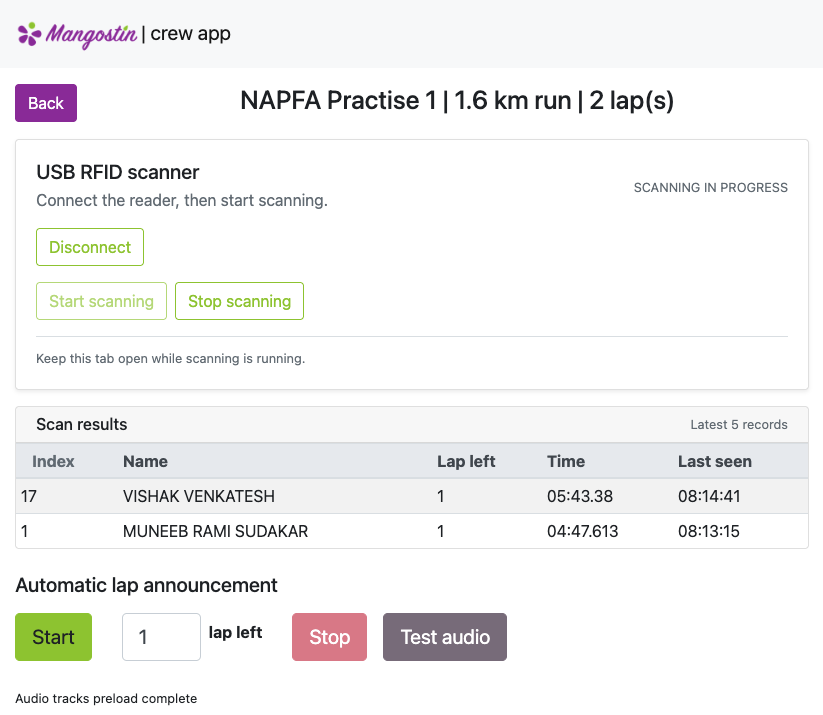823x715 pixels.
Task: Click the lap left label beside input
Action: tap(235, 633)
